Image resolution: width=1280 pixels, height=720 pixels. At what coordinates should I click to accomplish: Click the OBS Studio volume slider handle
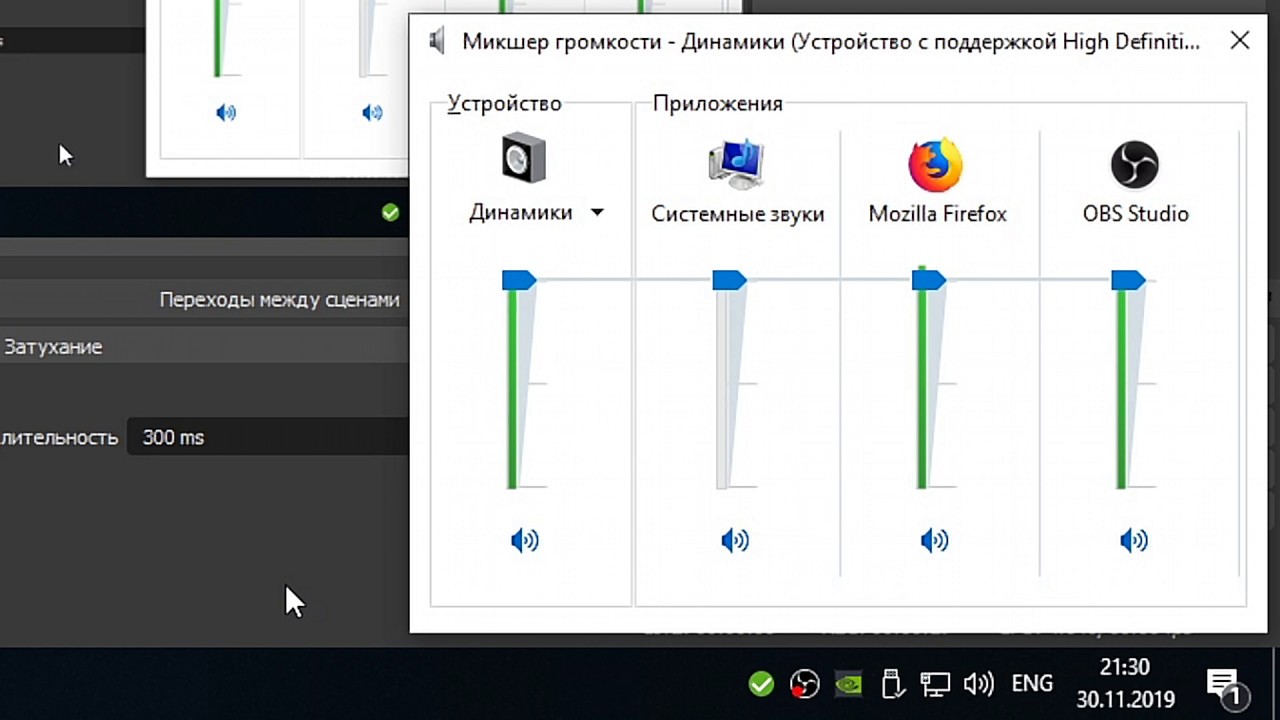tap(1128, 280)
